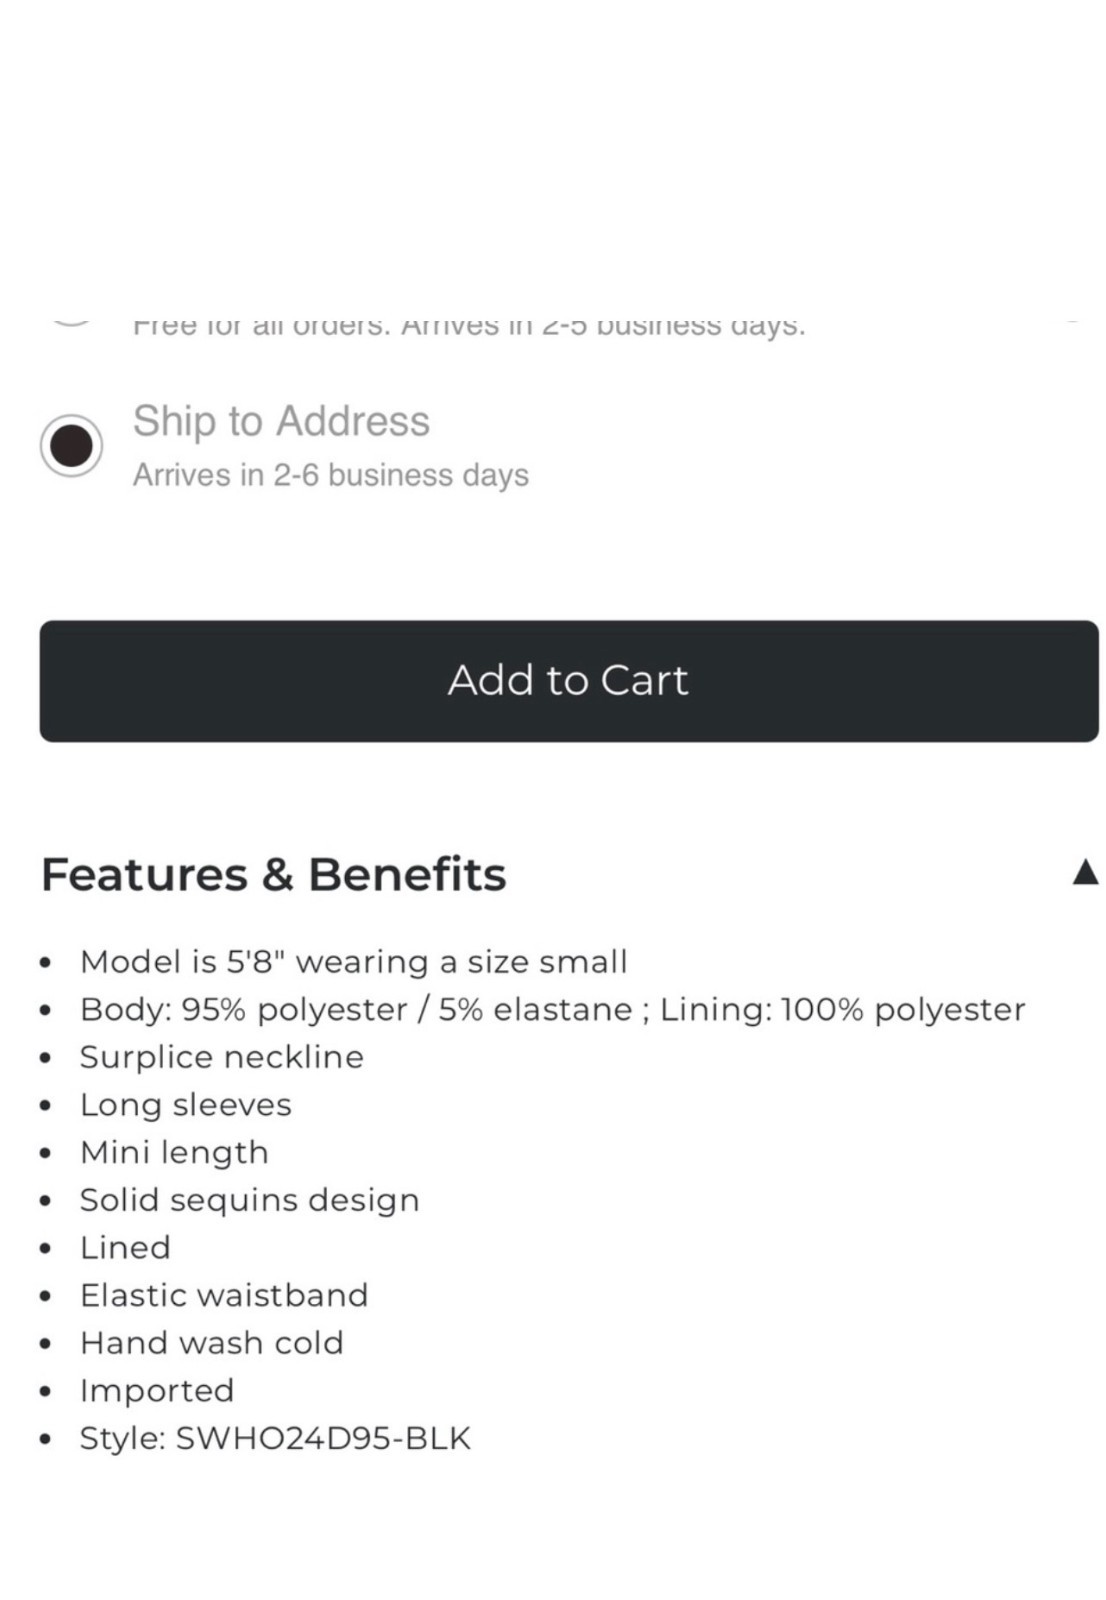1106x1600 pixels.
Task: Click the Surplice neckline bullet item
Action: tap(222, 1057)
